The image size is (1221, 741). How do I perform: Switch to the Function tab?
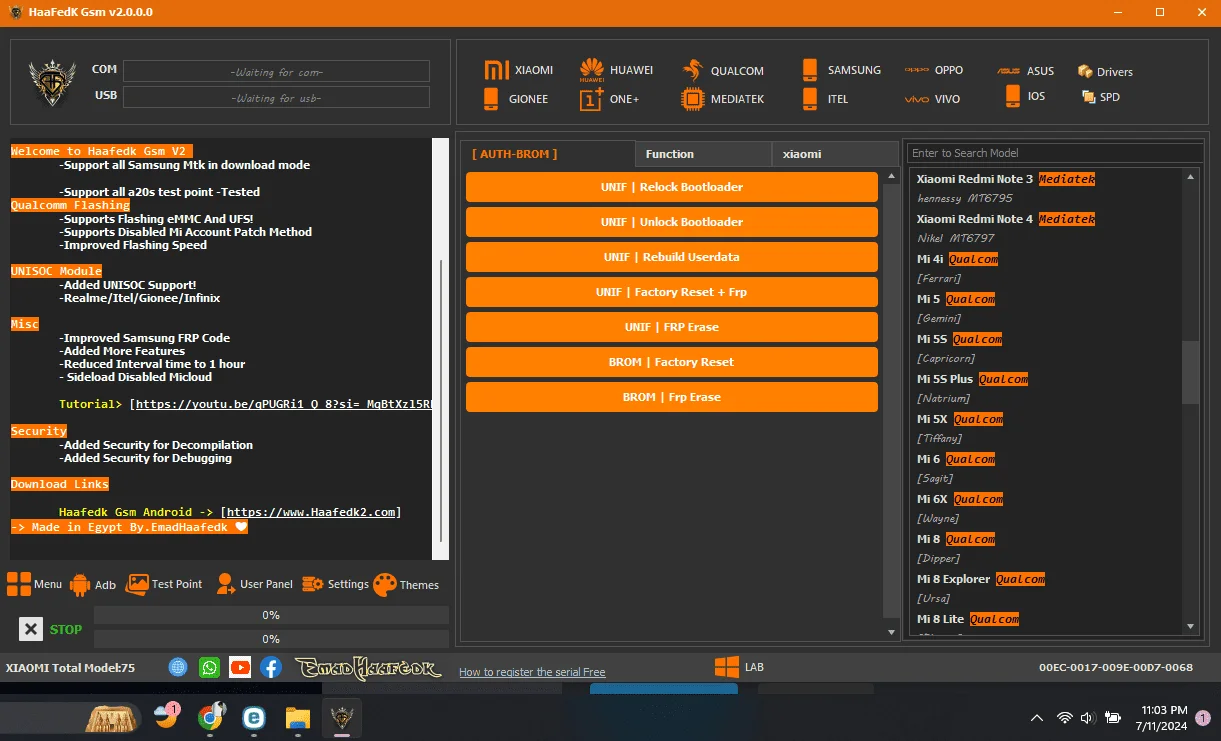pyautogui.click(x=703, y=154)
